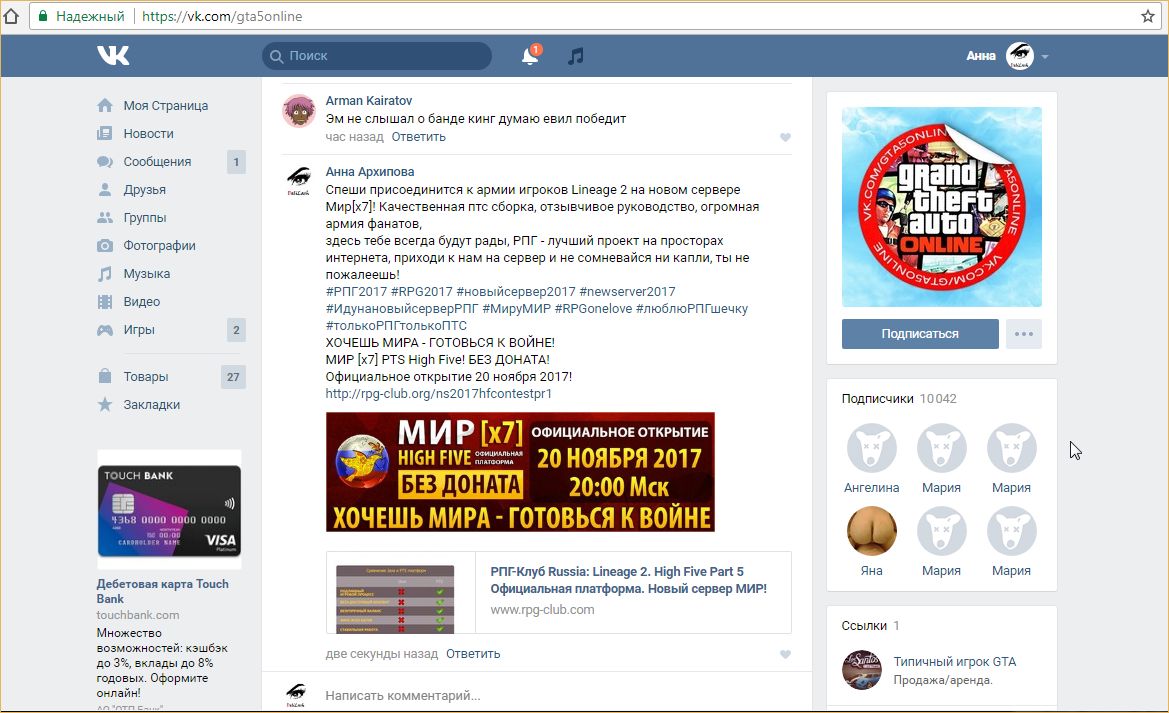This screenshot has height=713, width=1169.
Task: Open Arman Kairatov's profile name link
Action: [368, 101]
